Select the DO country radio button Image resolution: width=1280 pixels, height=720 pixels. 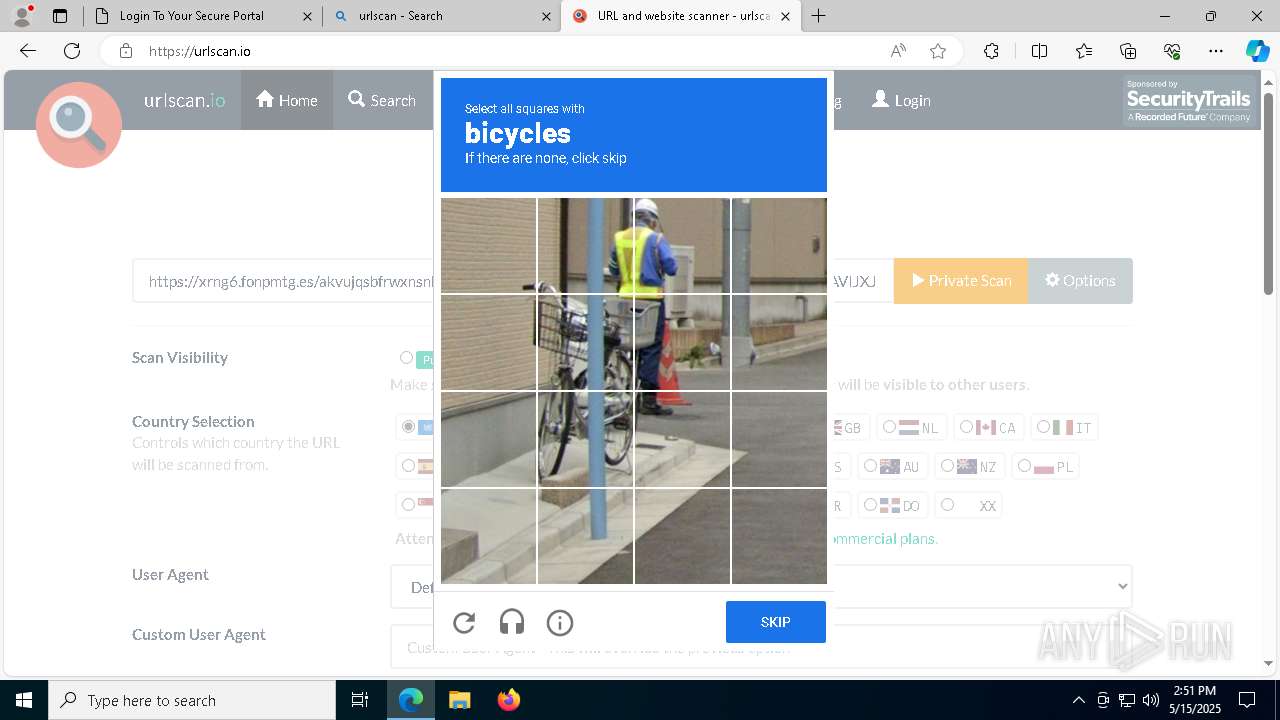(x=870, y=505)
